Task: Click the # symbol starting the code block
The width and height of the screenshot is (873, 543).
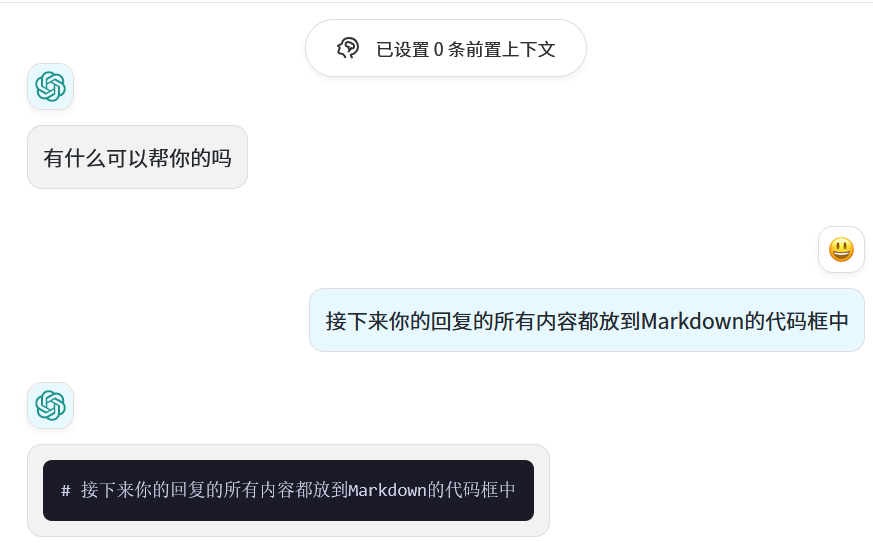Action: [x=66, y=490]
